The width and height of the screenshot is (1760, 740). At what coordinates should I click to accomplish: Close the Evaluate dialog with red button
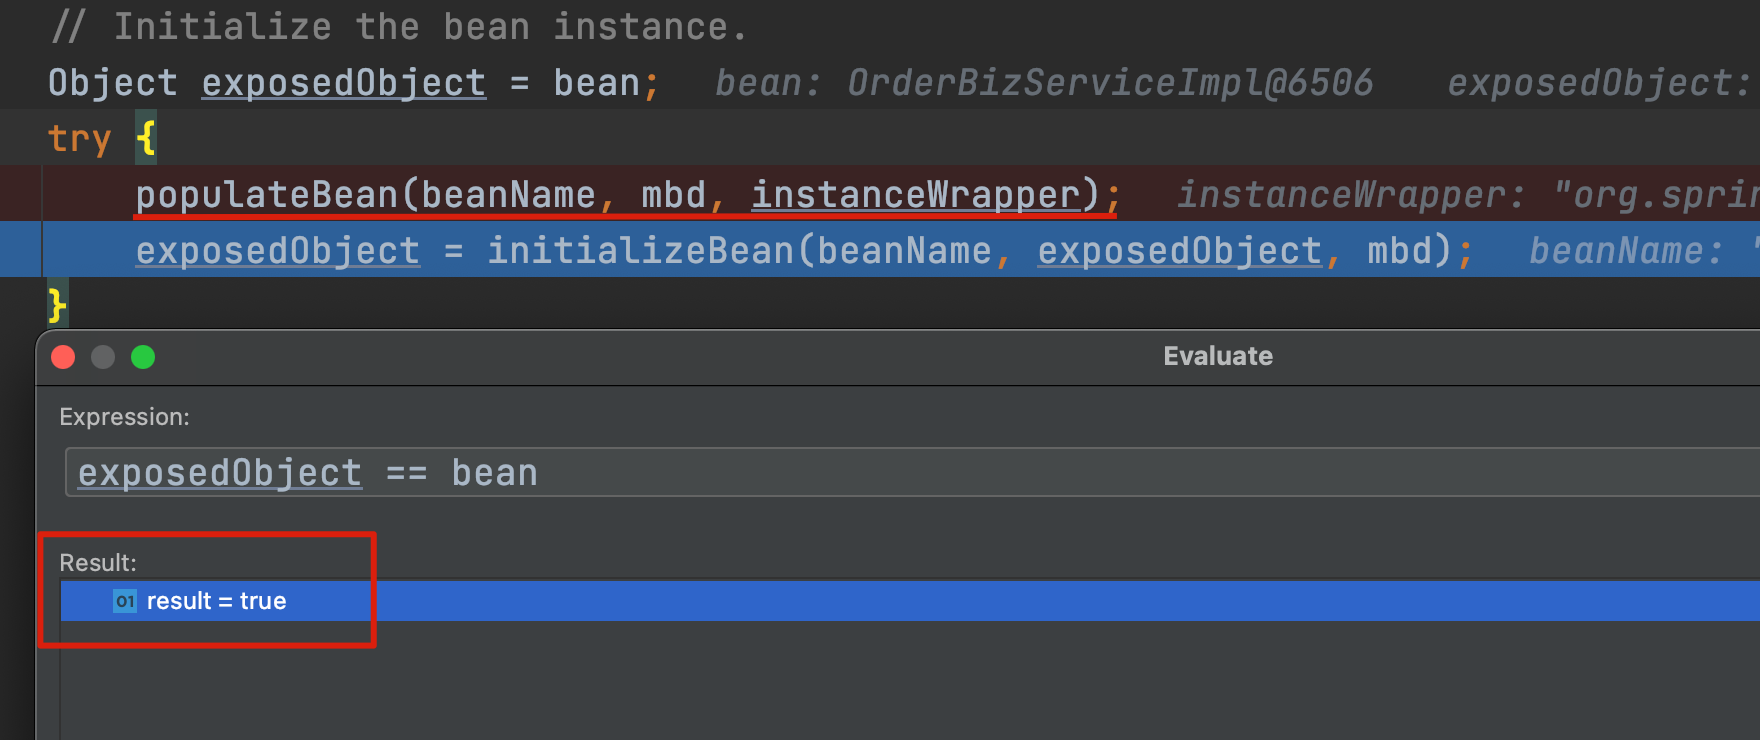[x=63, y=357]
